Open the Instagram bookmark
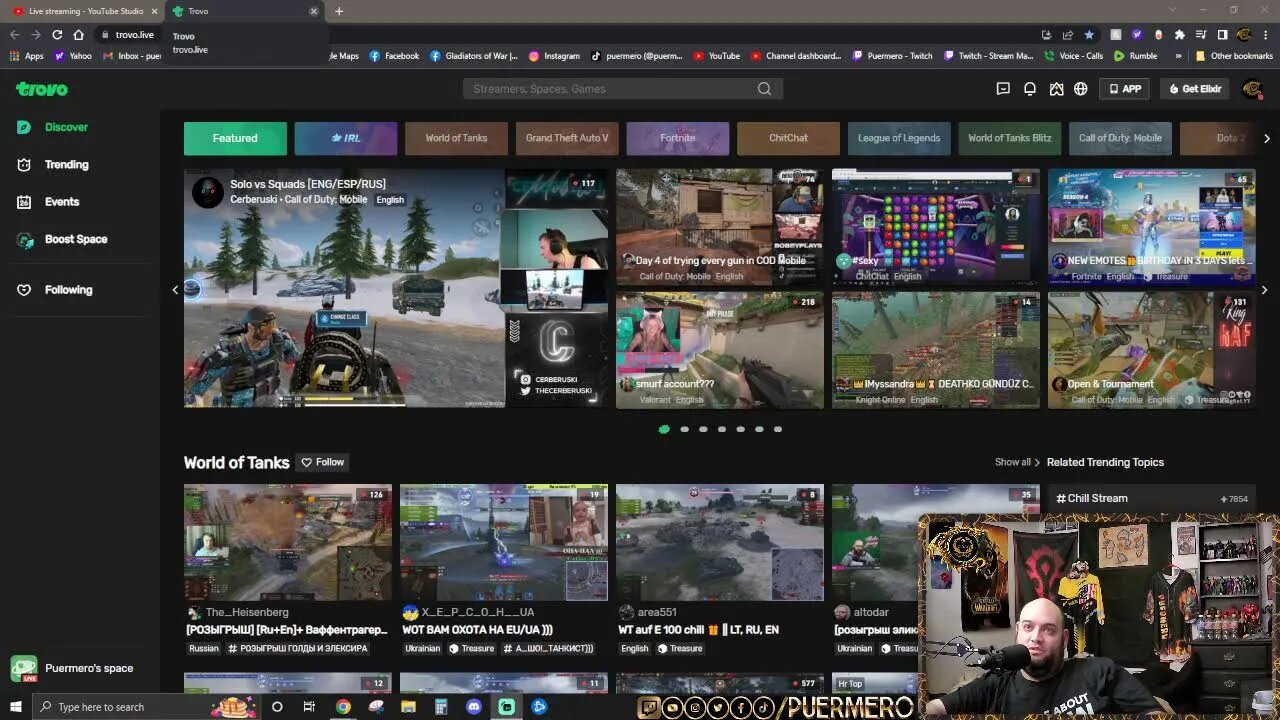The width and height of the screenshot is (1280, 720). pyautogui.click(x=554, y=56)
